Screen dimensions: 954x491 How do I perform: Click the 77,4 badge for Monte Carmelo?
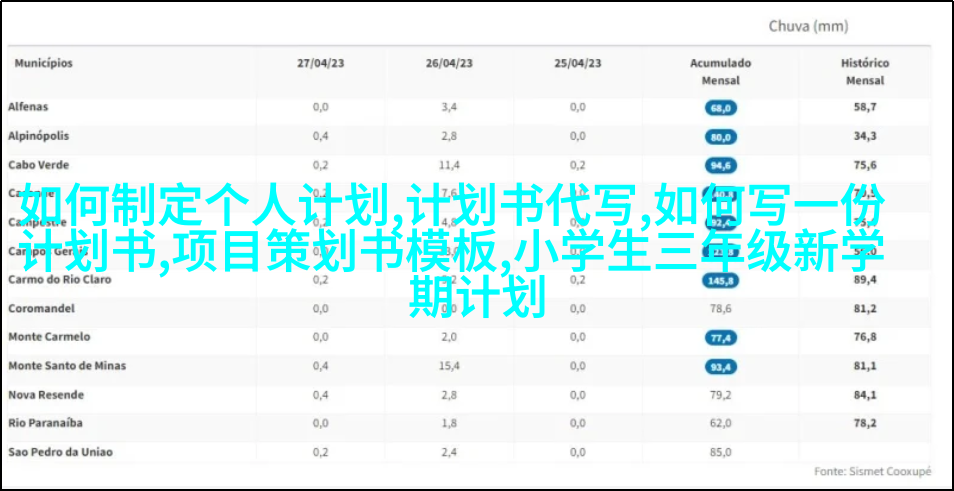pos(720,339)
